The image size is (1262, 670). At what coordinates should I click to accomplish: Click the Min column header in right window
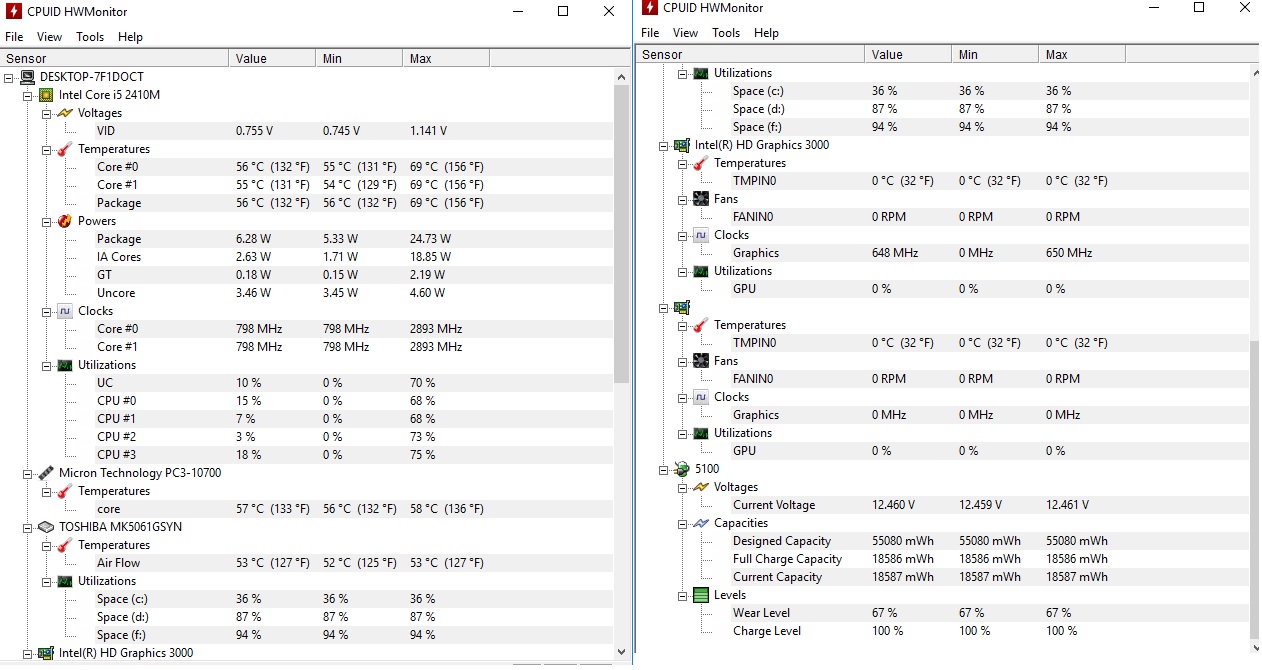pyautogui.click(x=995, y=55)
